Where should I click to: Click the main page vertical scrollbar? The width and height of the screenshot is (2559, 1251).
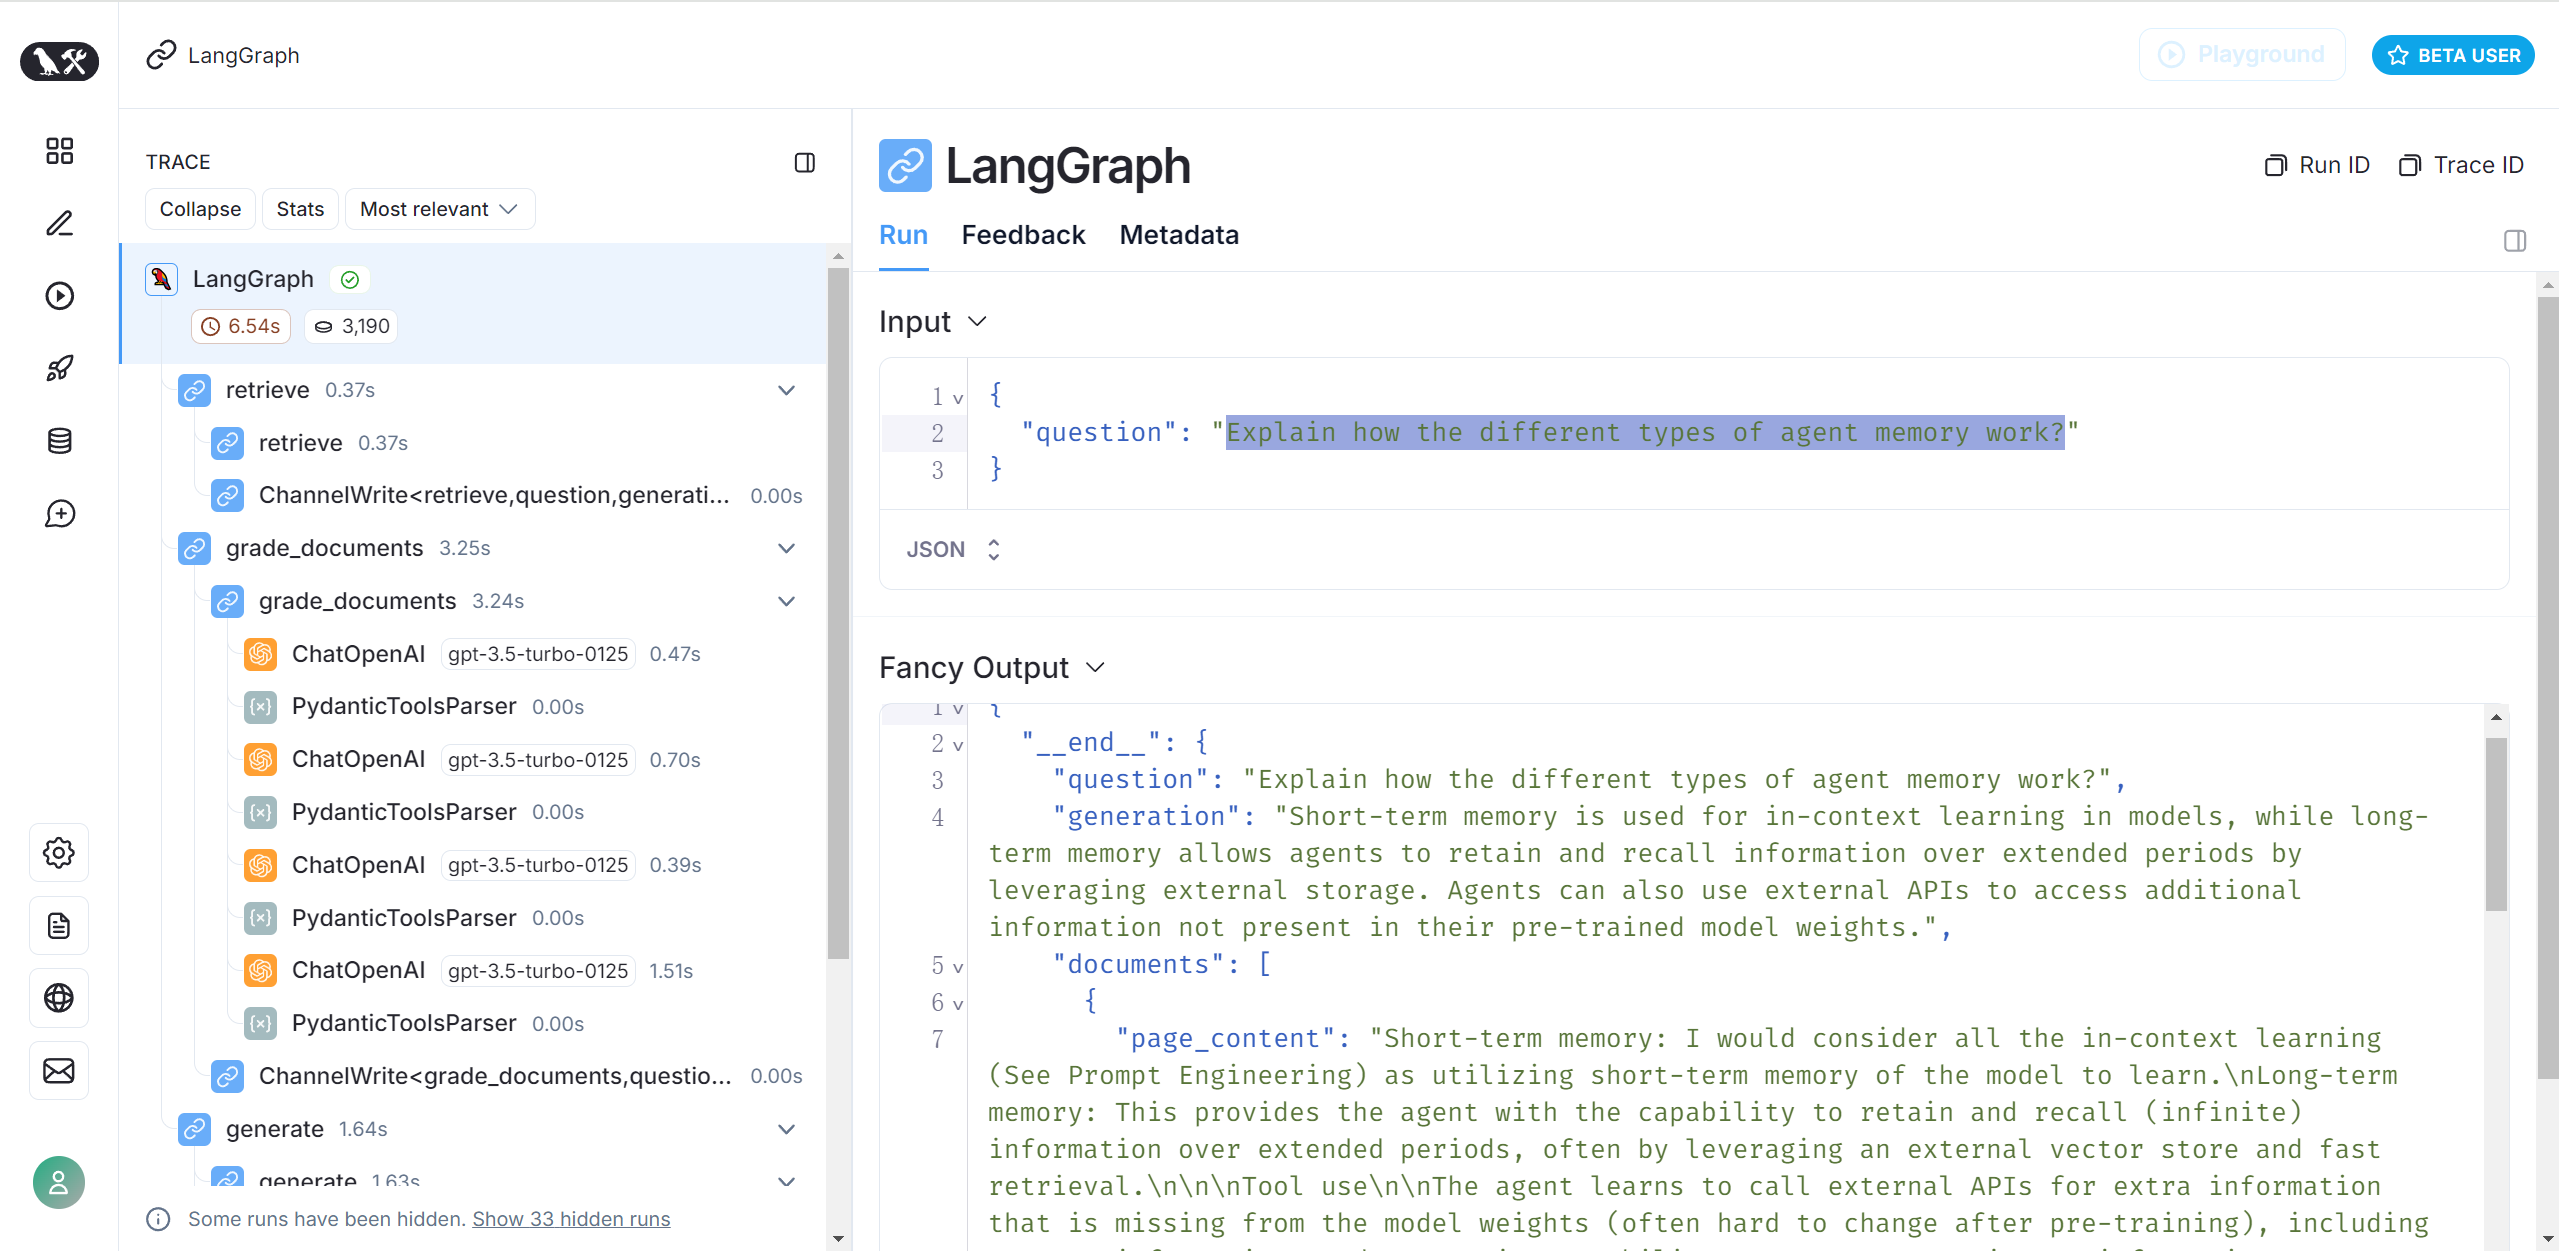(2548, 688)
